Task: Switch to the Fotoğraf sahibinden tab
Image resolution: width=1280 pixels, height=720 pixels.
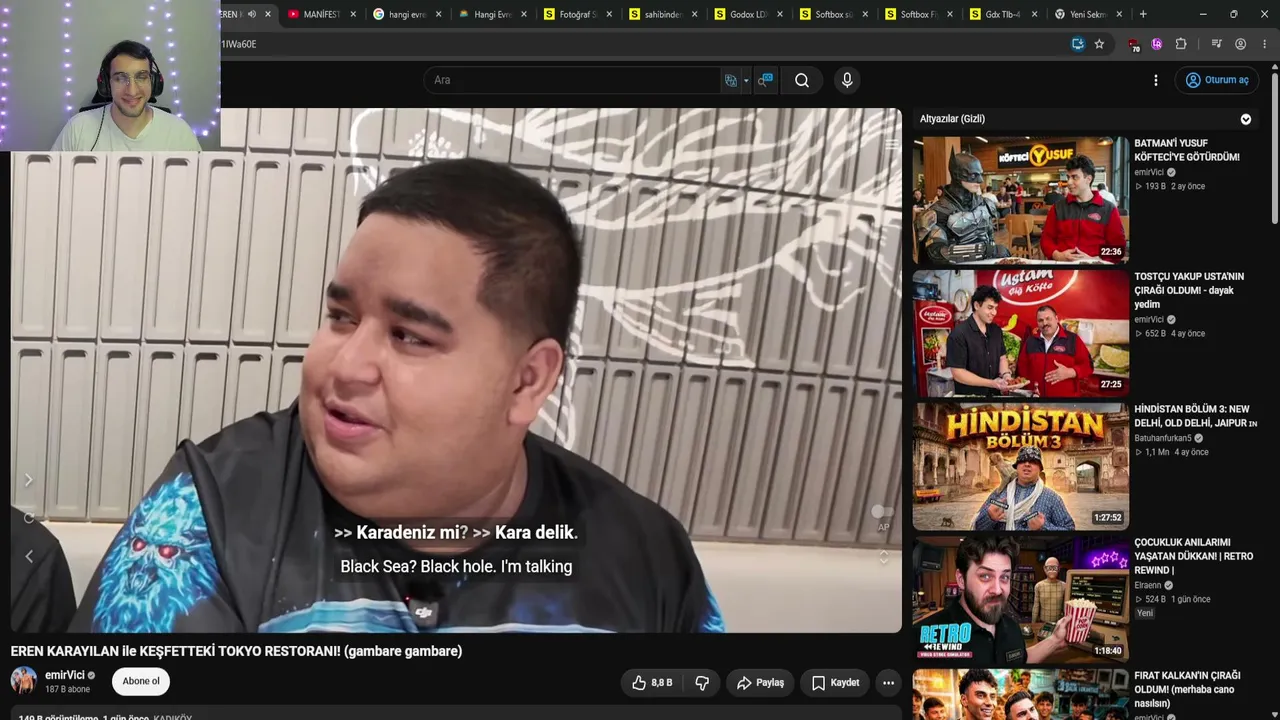Action: 578,14
